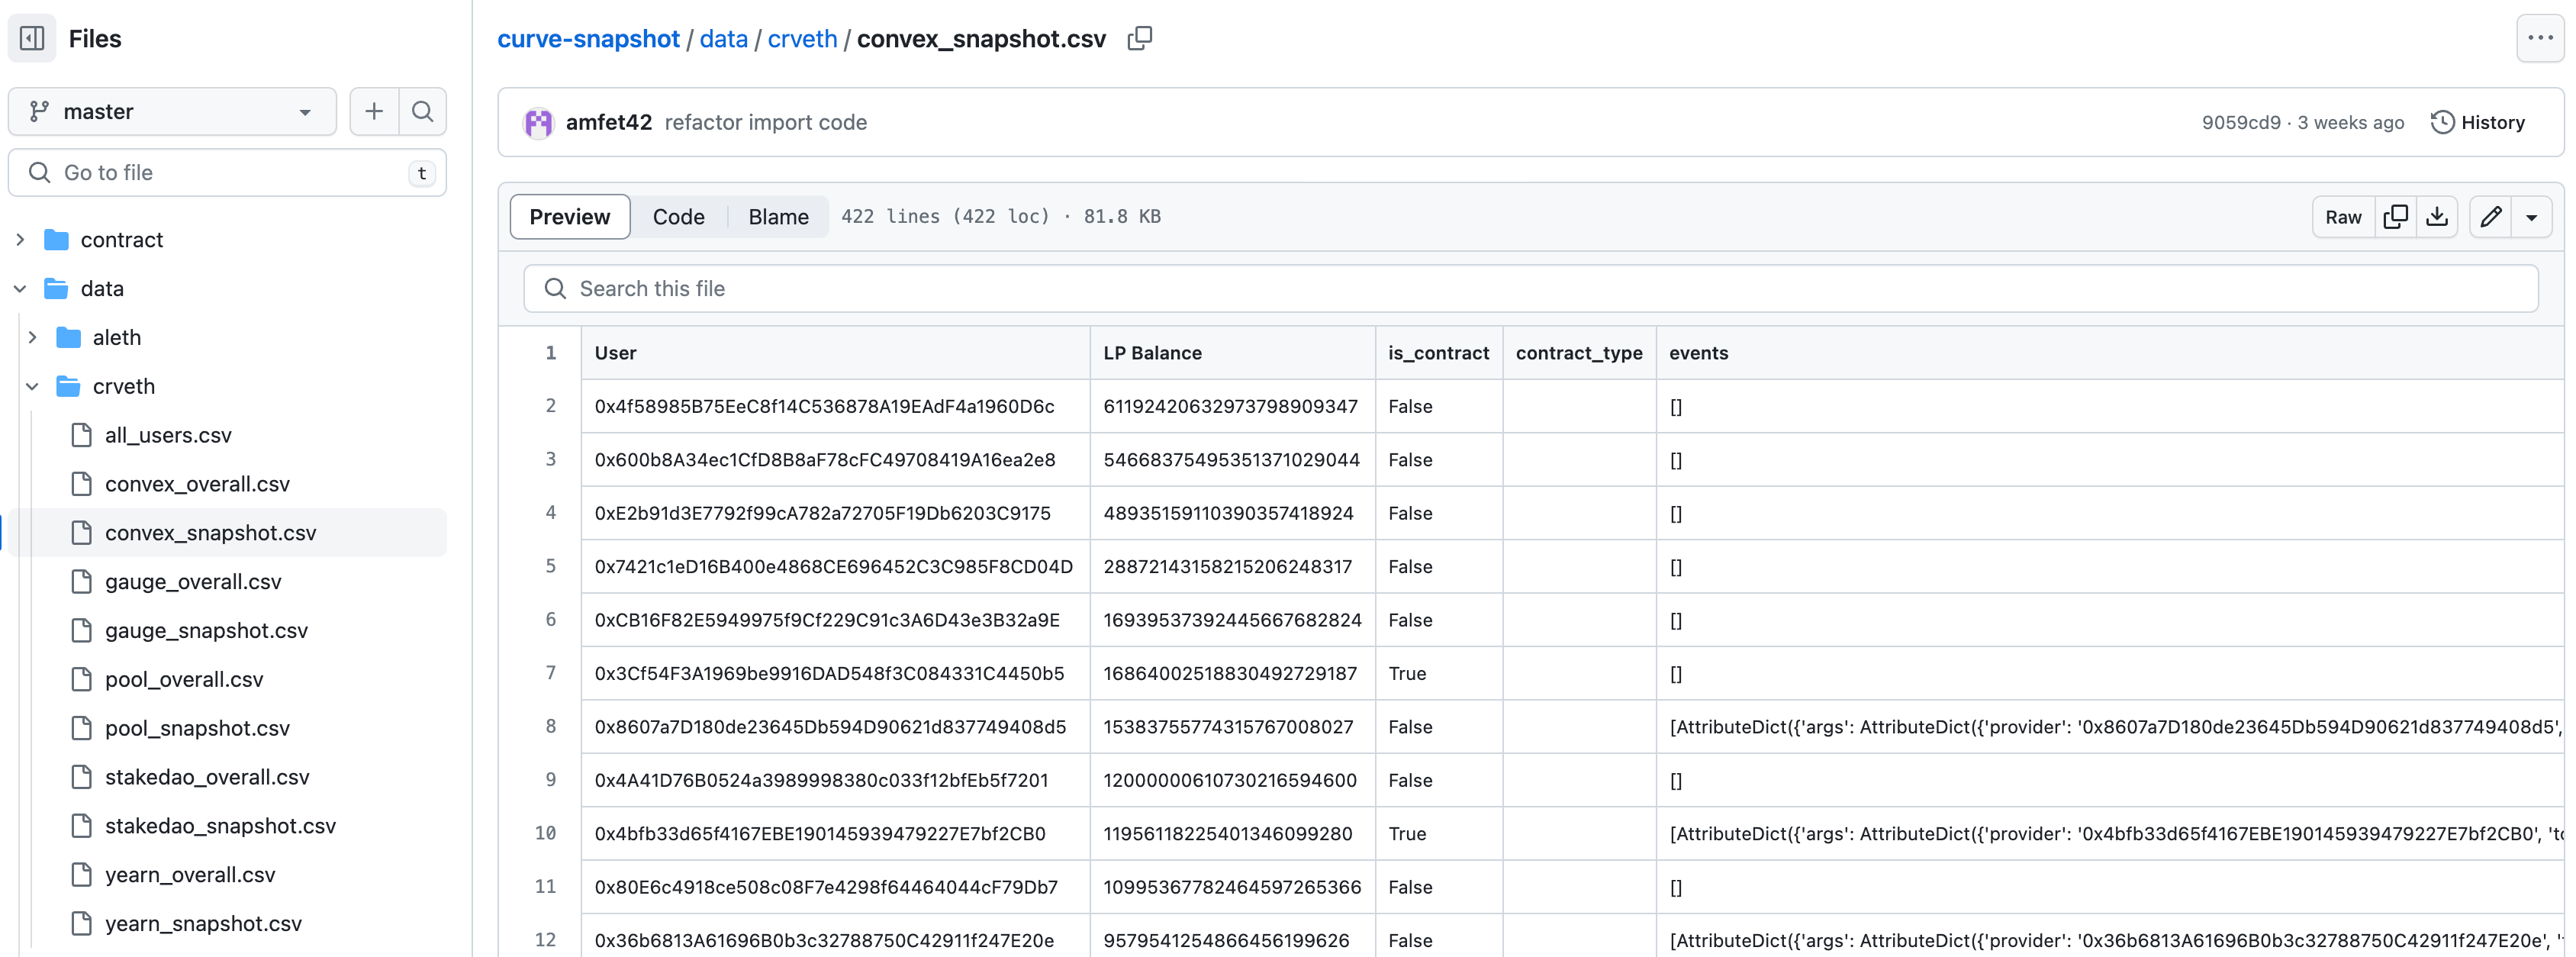2576x957 pixels.
Task: Select line number 2
Action: 550,406
